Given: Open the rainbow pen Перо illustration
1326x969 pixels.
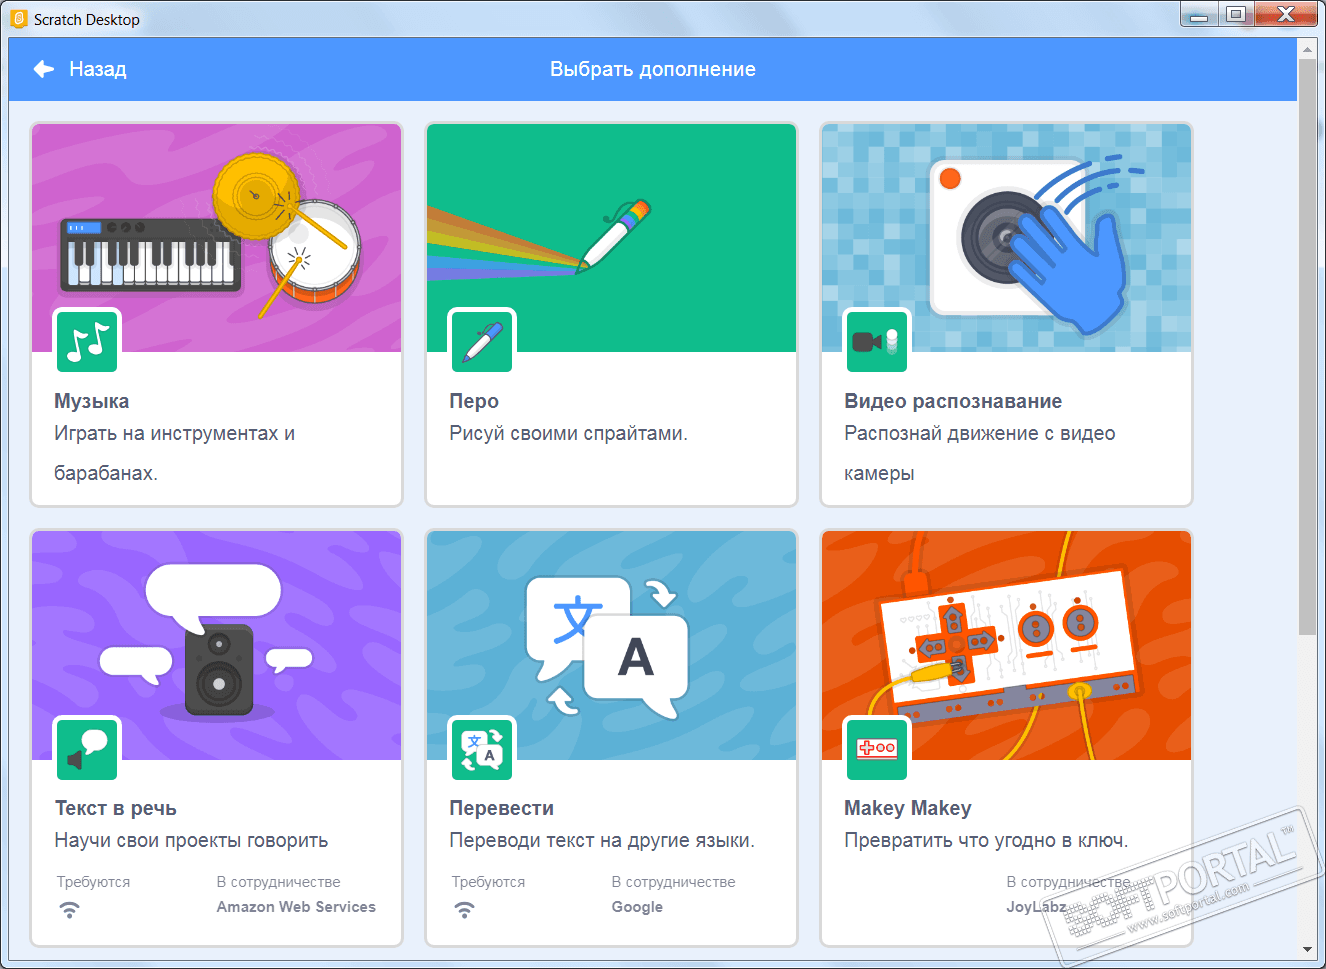Looking at the screenshot, I should click(612, 238).
